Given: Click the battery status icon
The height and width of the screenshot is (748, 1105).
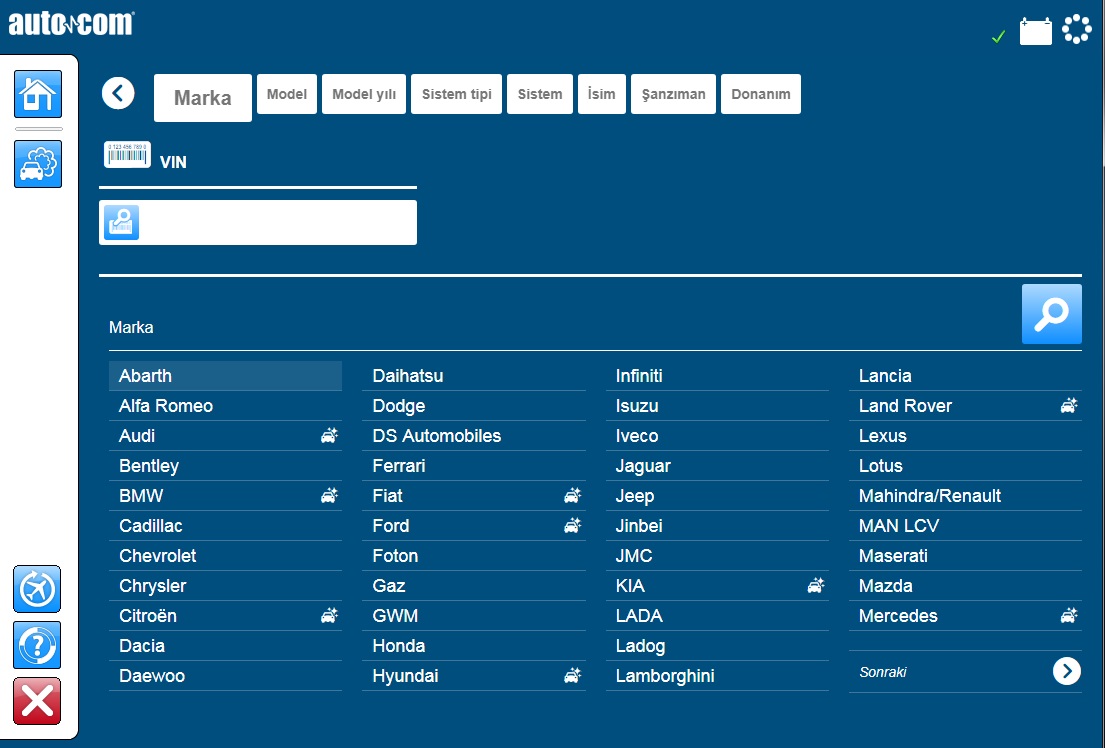Looking at the screenshot, I should pyautogui.click(x=1036, y=32).
